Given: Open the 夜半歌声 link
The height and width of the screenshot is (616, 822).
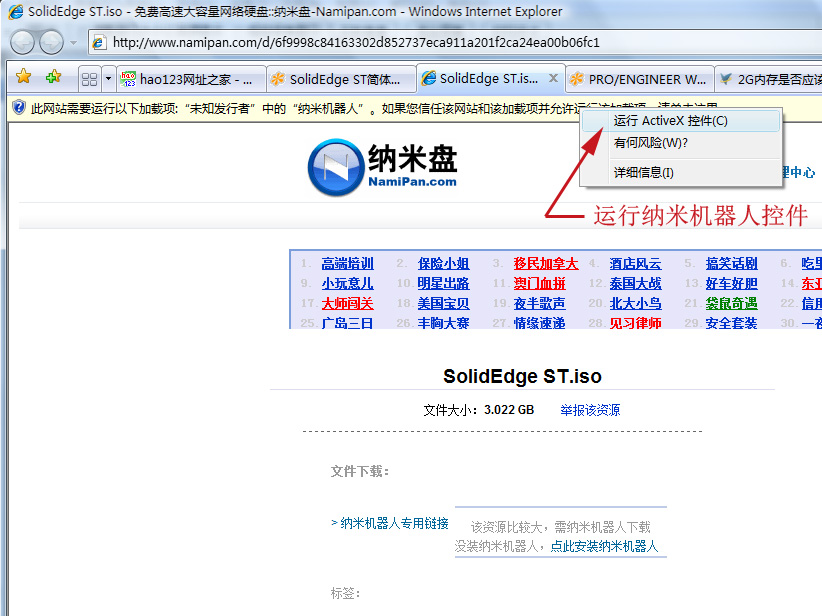Looking at the screenshot, I should coord(539,303).
